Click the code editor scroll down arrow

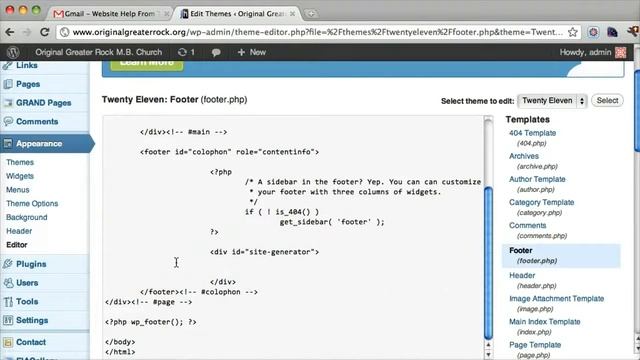[x=488, y=354]
